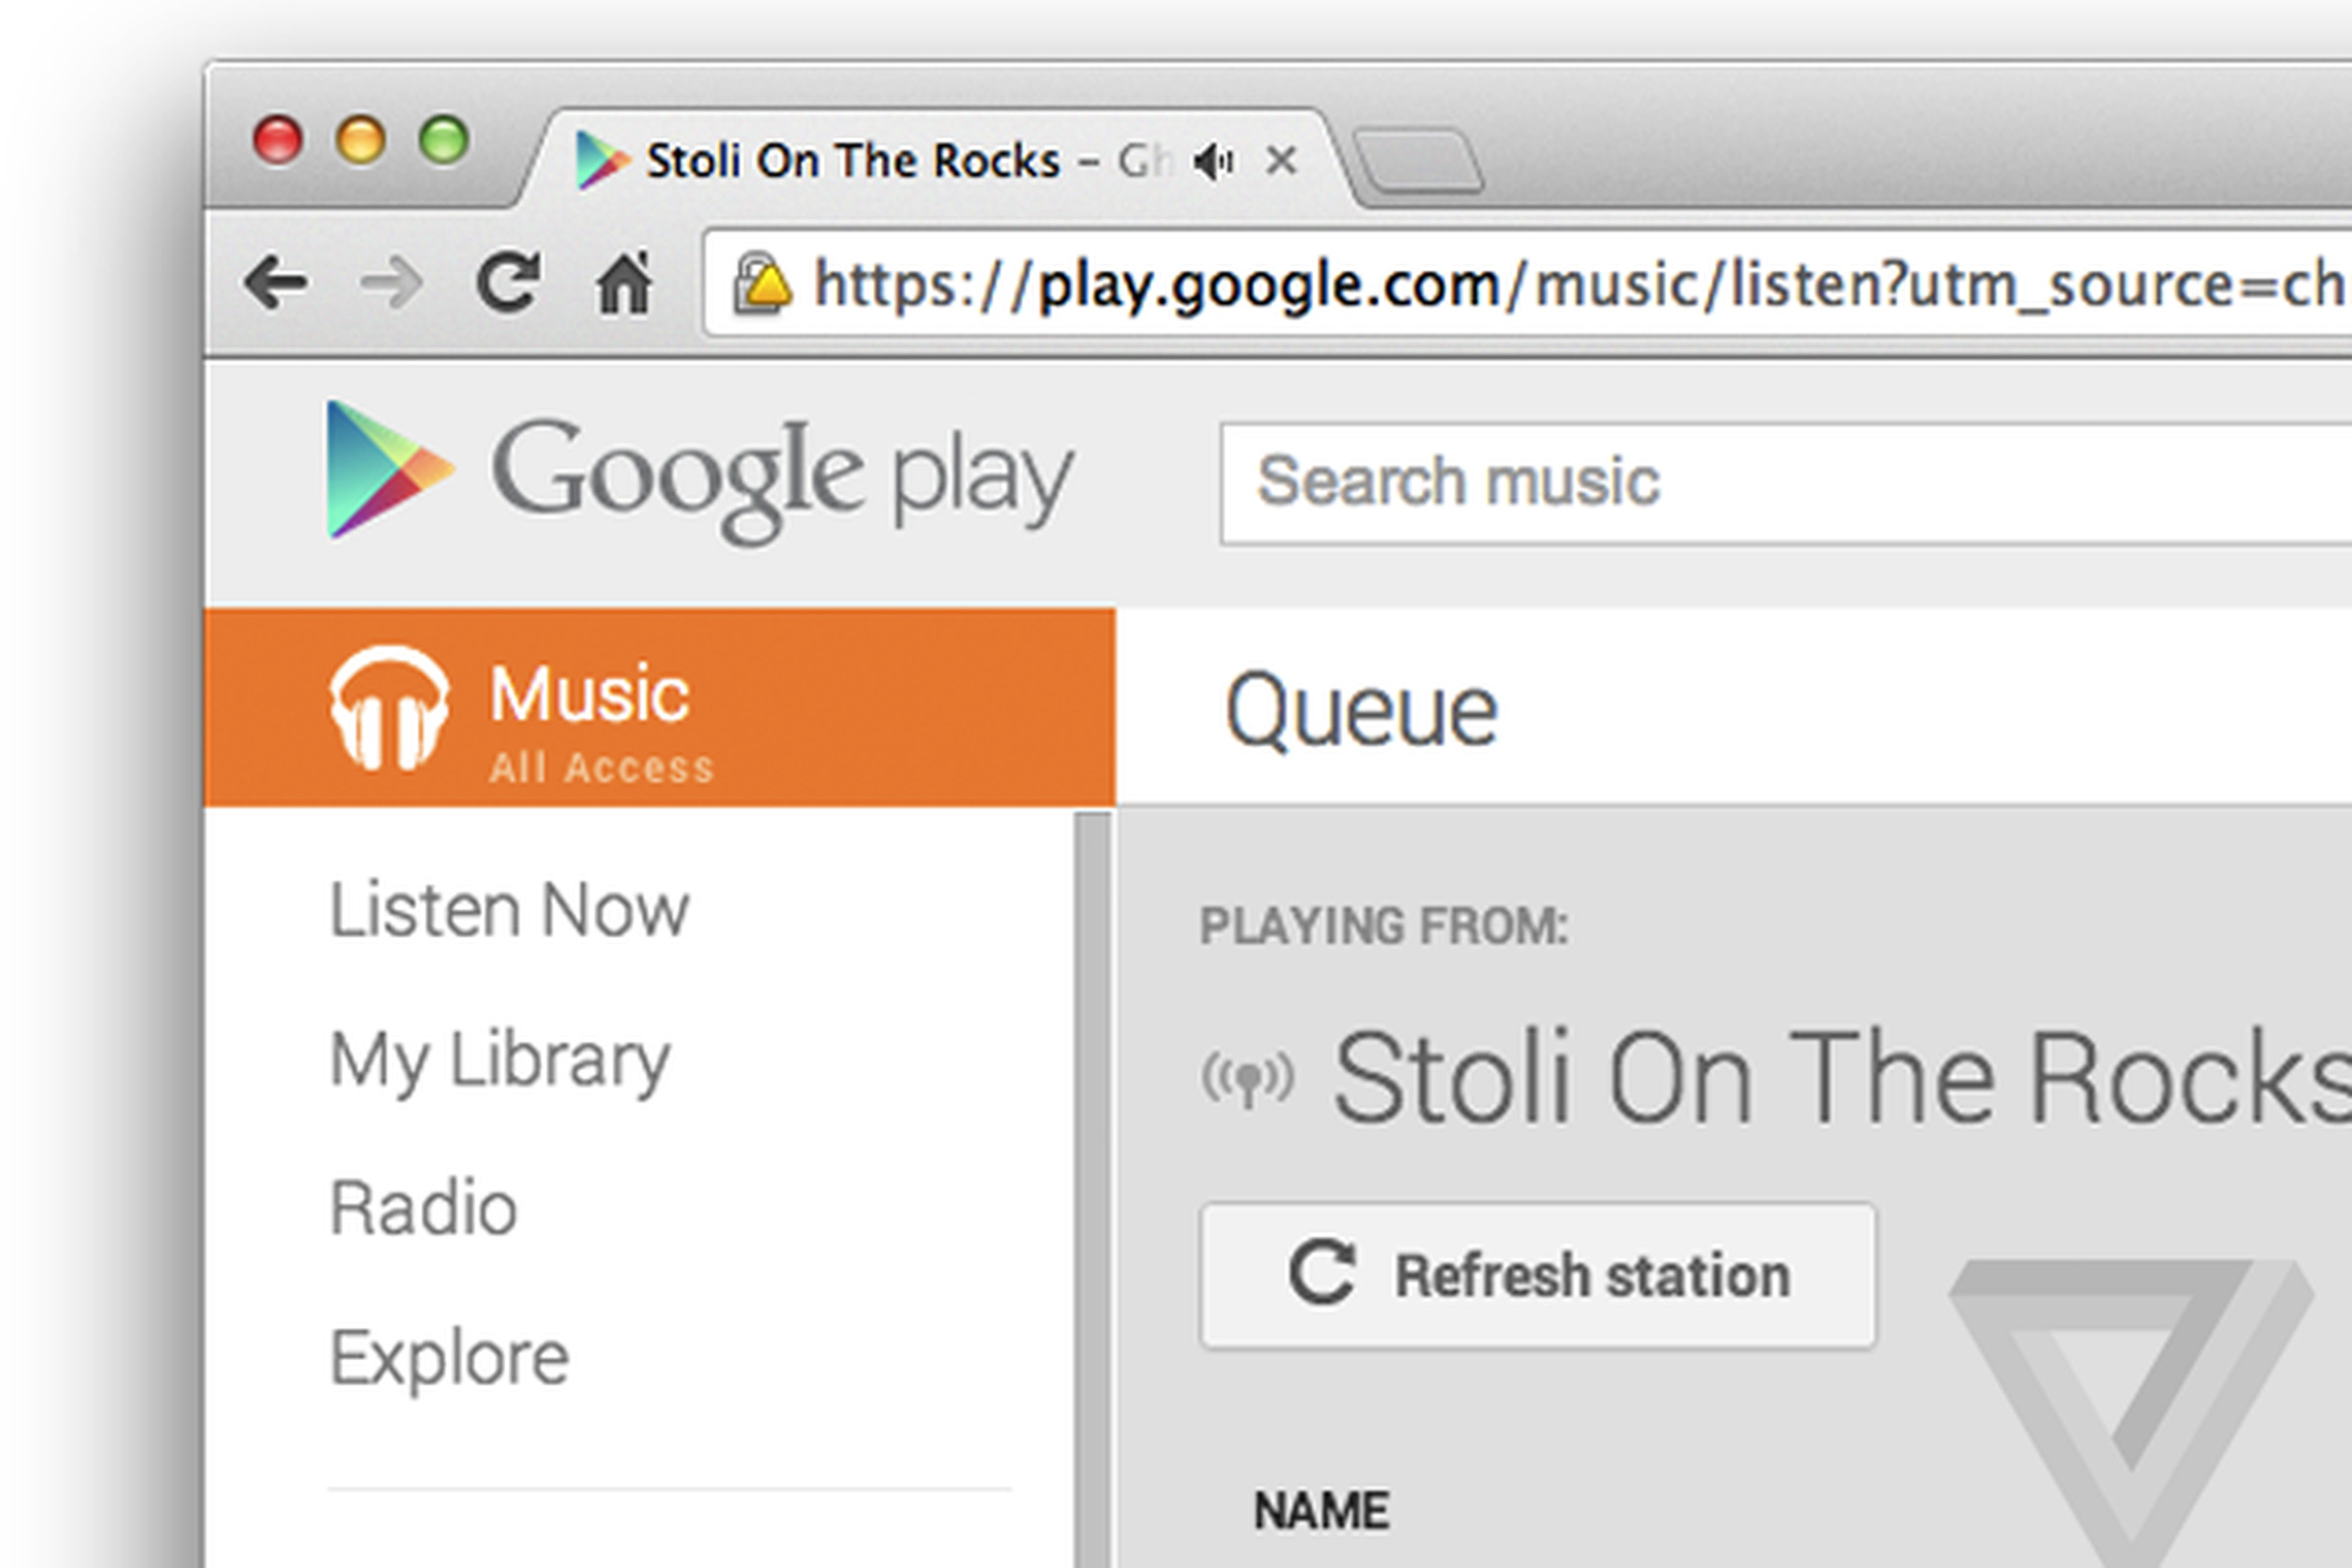Click the Queue heading

pyautogui.click(x=1361, y=711)
